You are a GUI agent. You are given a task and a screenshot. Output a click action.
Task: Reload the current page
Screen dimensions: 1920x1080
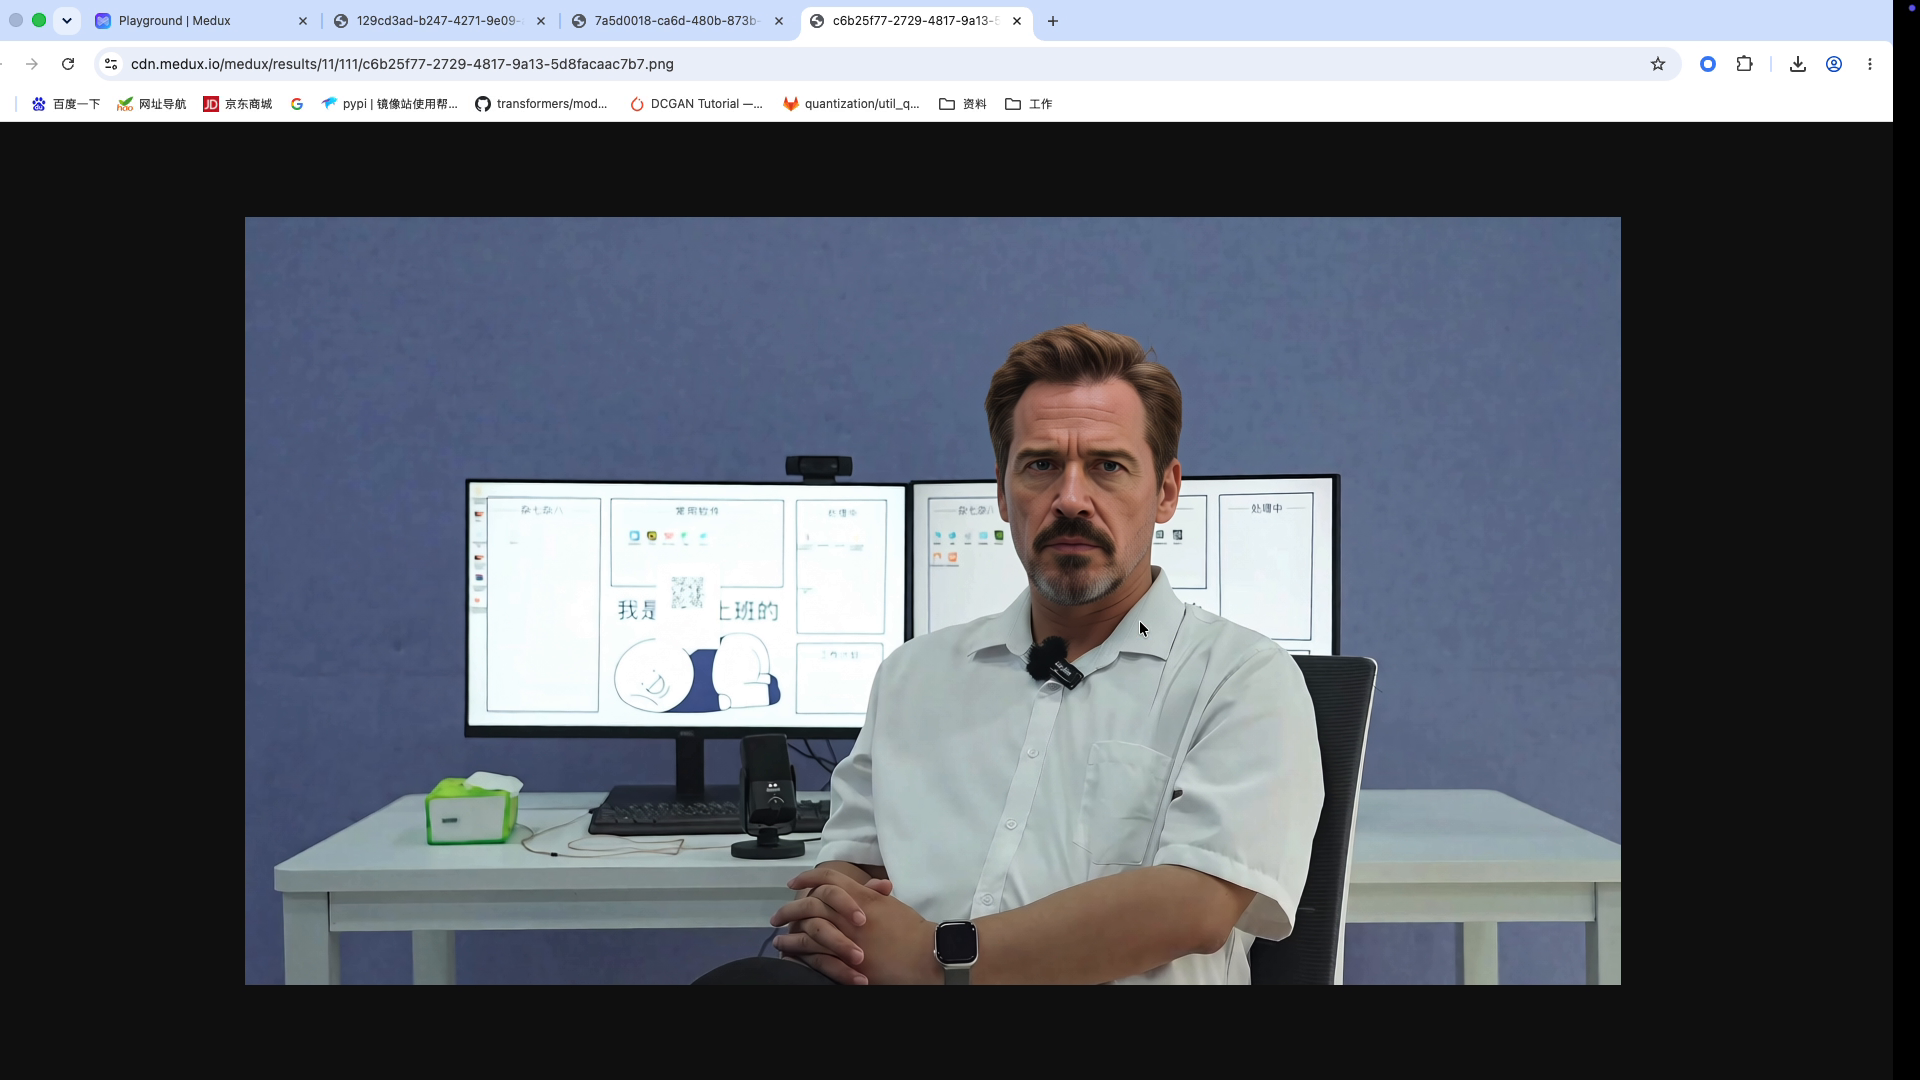tap(68, 64)
